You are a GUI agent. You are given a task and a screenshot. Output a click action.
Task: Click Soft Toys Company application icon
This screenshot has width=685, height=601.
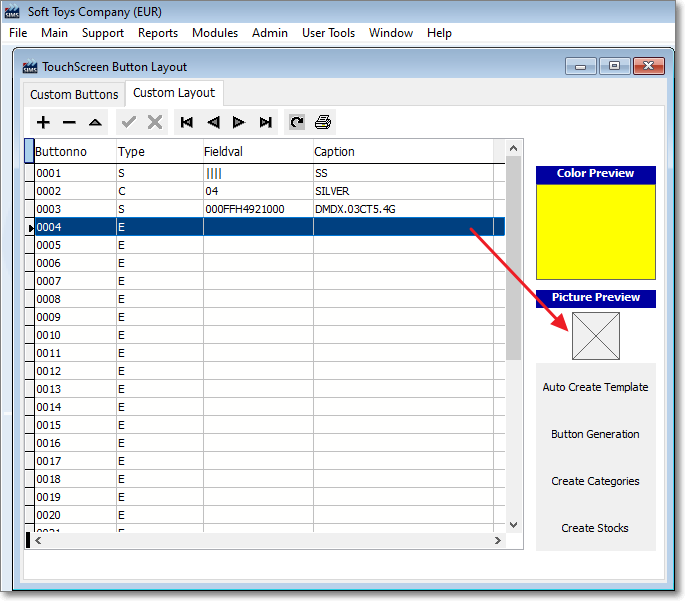(12, 12)
